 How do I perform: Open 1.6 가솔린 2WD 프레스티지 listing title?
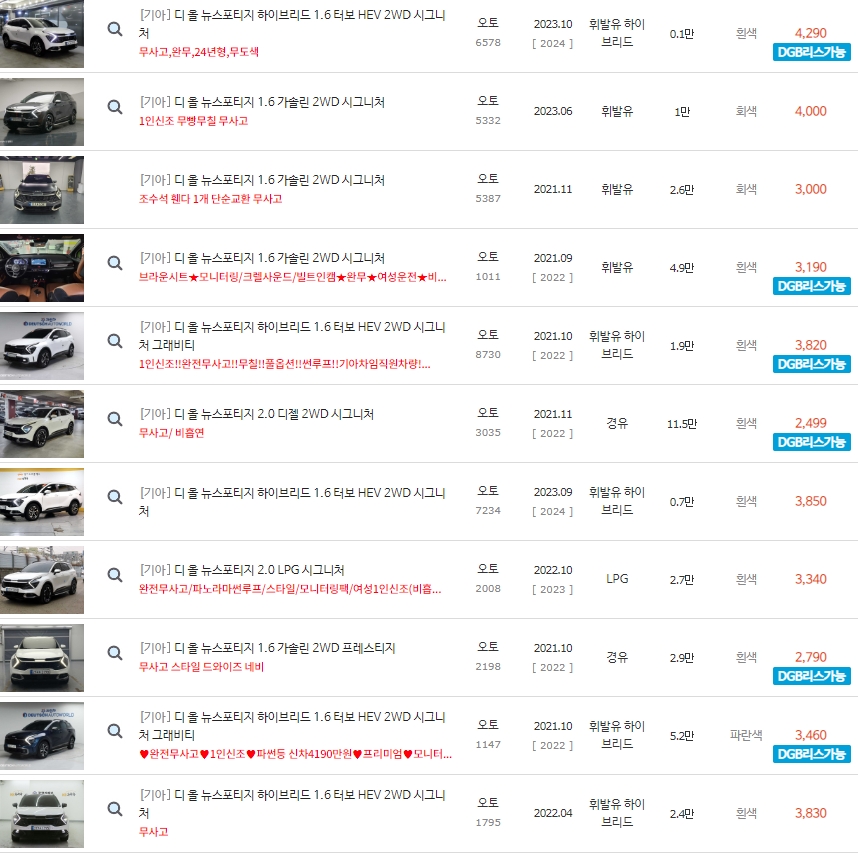[267, 648]
